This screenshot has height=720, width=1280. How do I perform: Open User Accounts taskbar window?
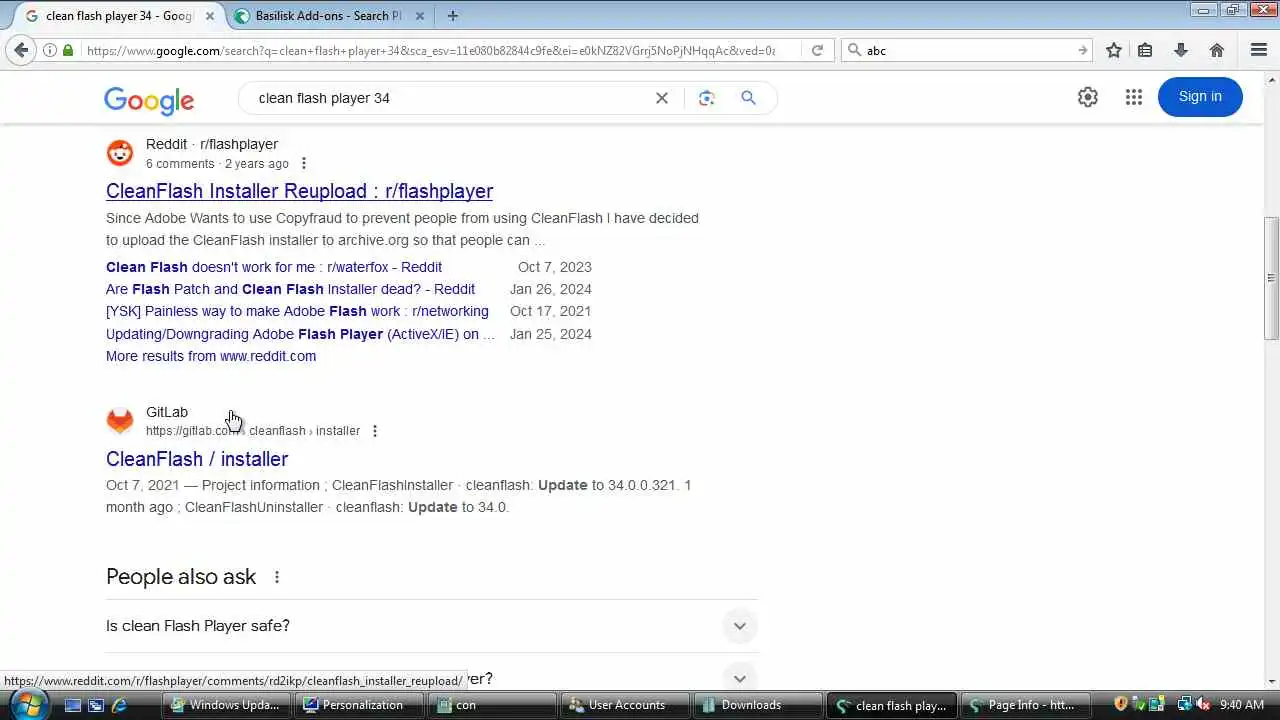627,705
